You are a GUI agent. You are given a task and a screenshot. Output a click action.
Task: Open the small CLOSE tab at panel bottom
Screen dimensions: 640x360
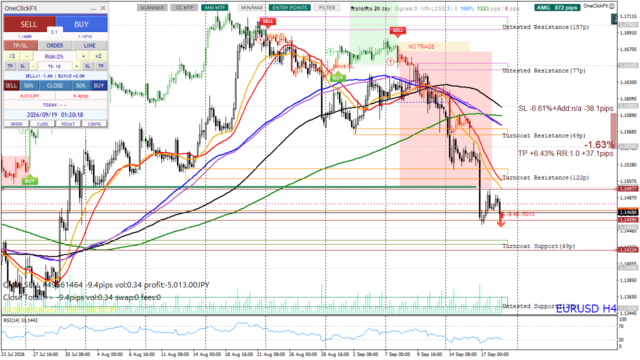42,124
